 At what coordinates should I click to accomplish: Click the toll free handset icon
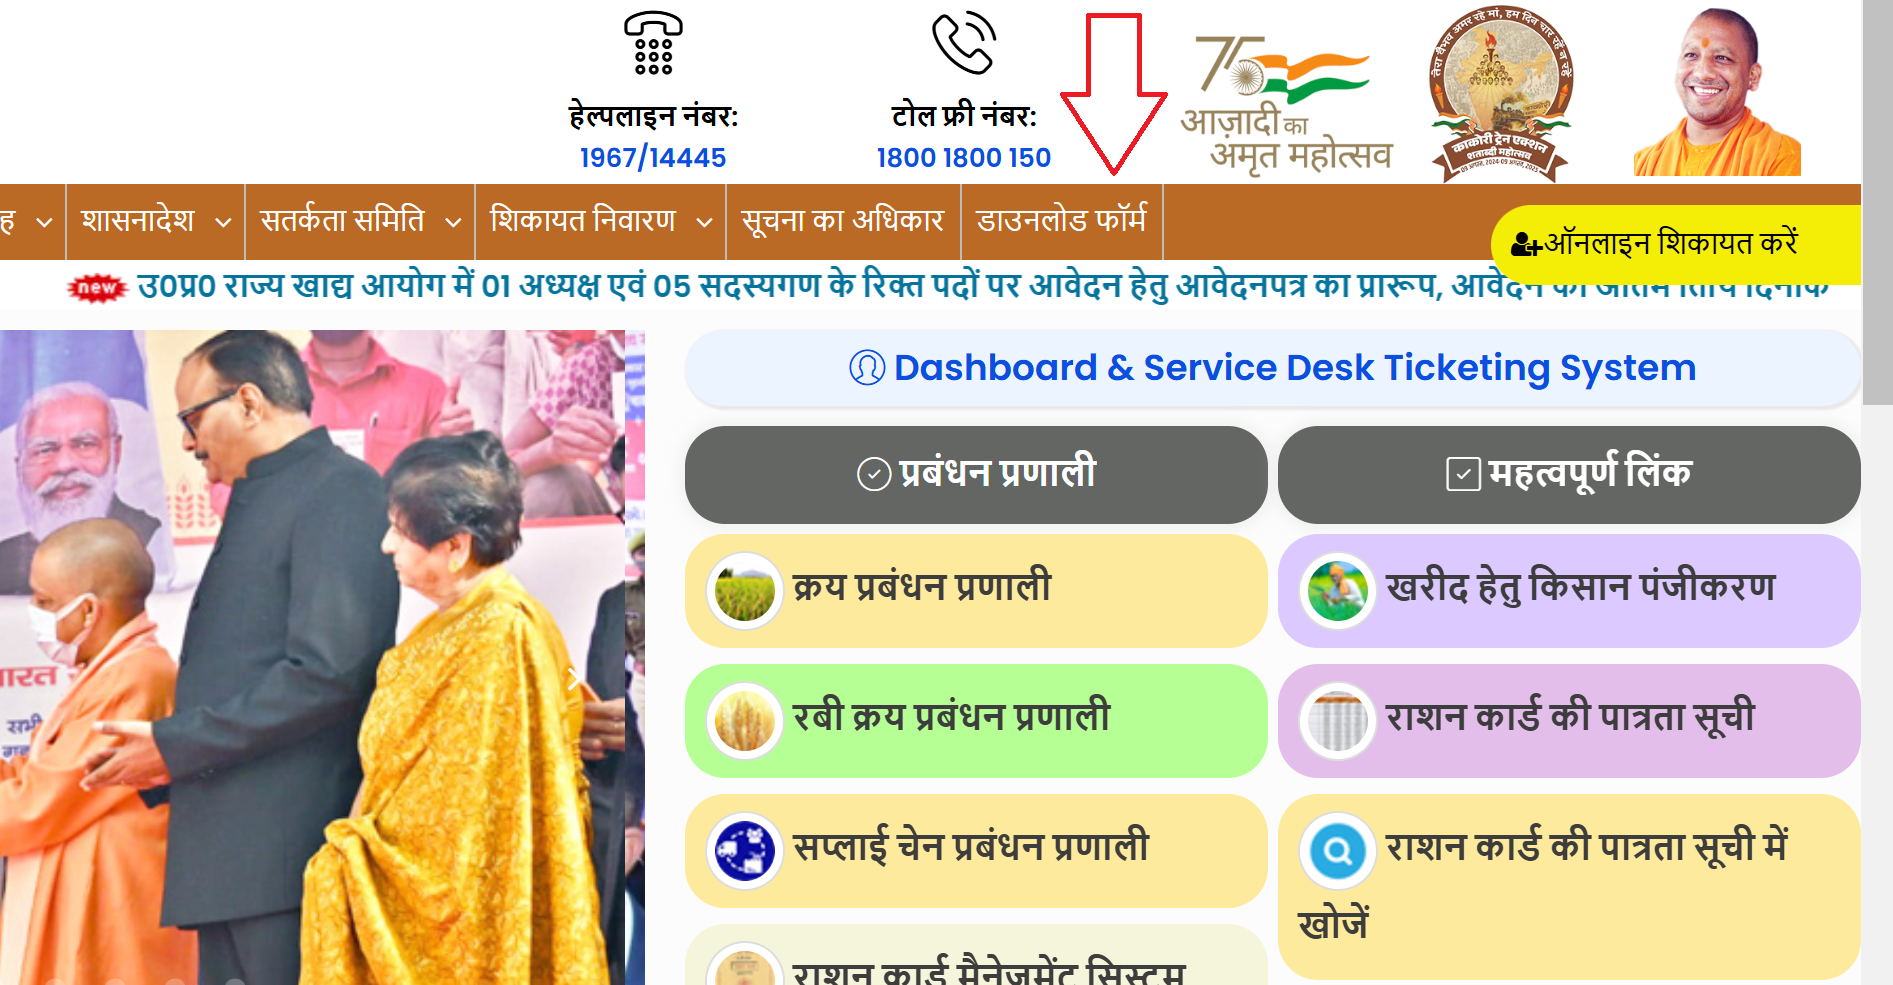pos(964,43)
